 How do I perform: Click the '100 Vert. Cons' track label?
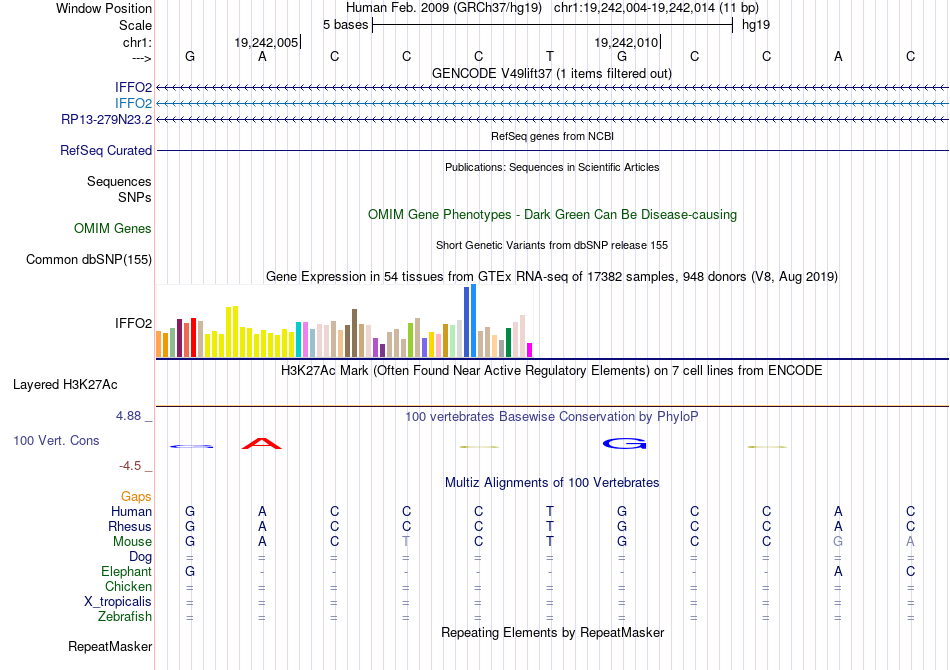(x=56, y=440)
